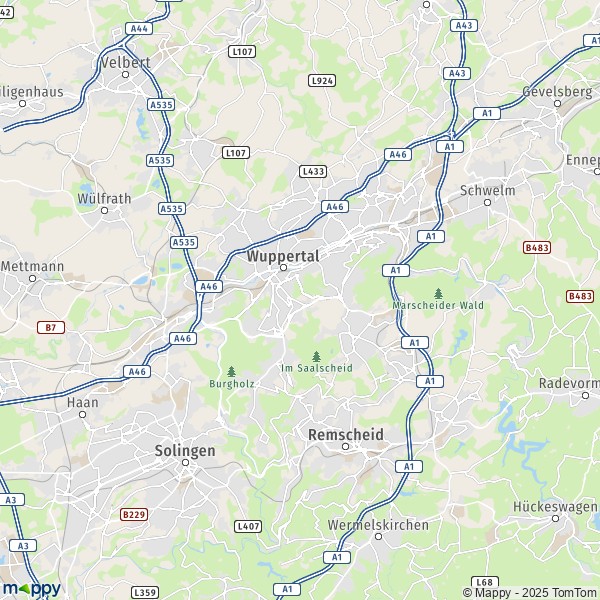Click the Schwelm town marker dot
This screenshot has width=600, height=600.
[x=488, y=202]
